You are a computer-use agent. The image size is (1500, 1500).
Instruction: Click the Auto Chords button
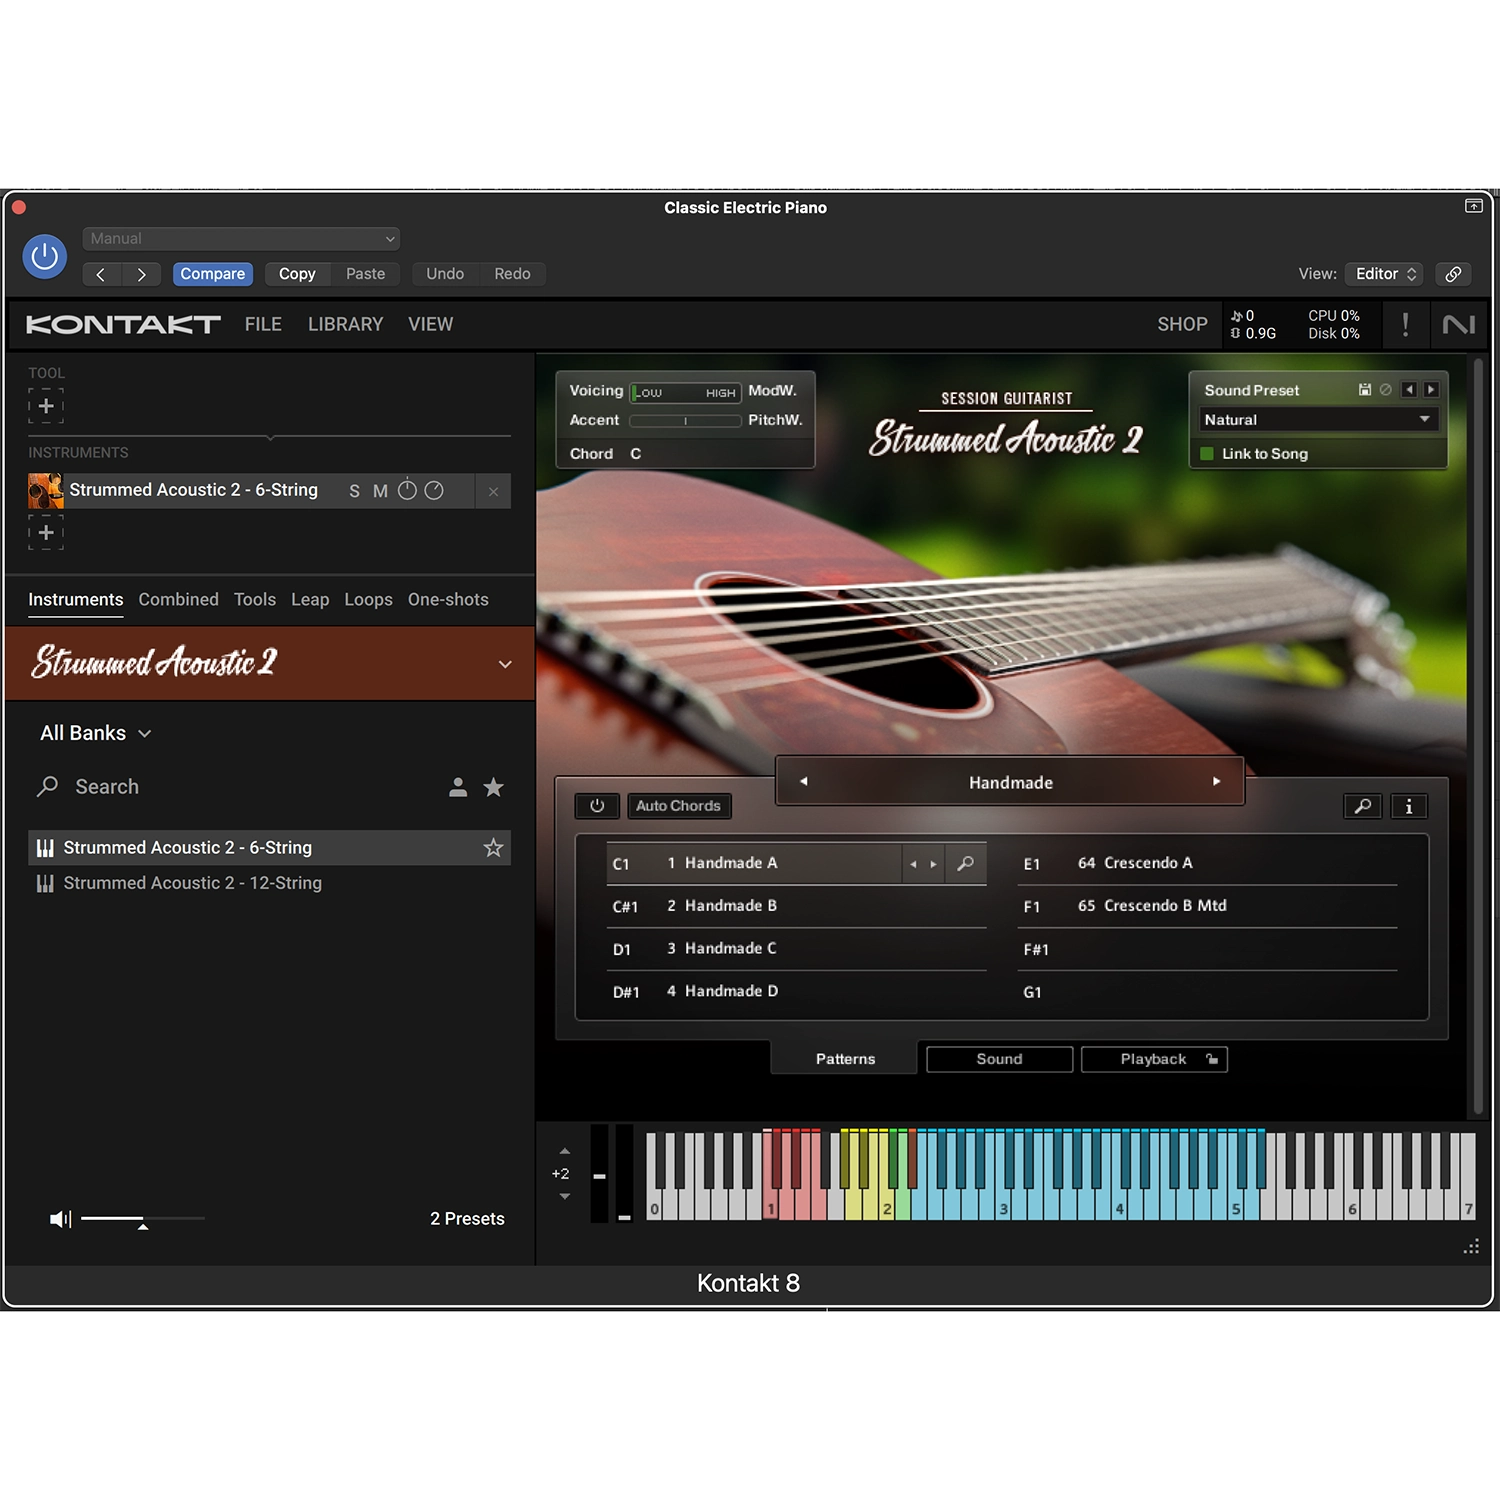click(678, 806)
